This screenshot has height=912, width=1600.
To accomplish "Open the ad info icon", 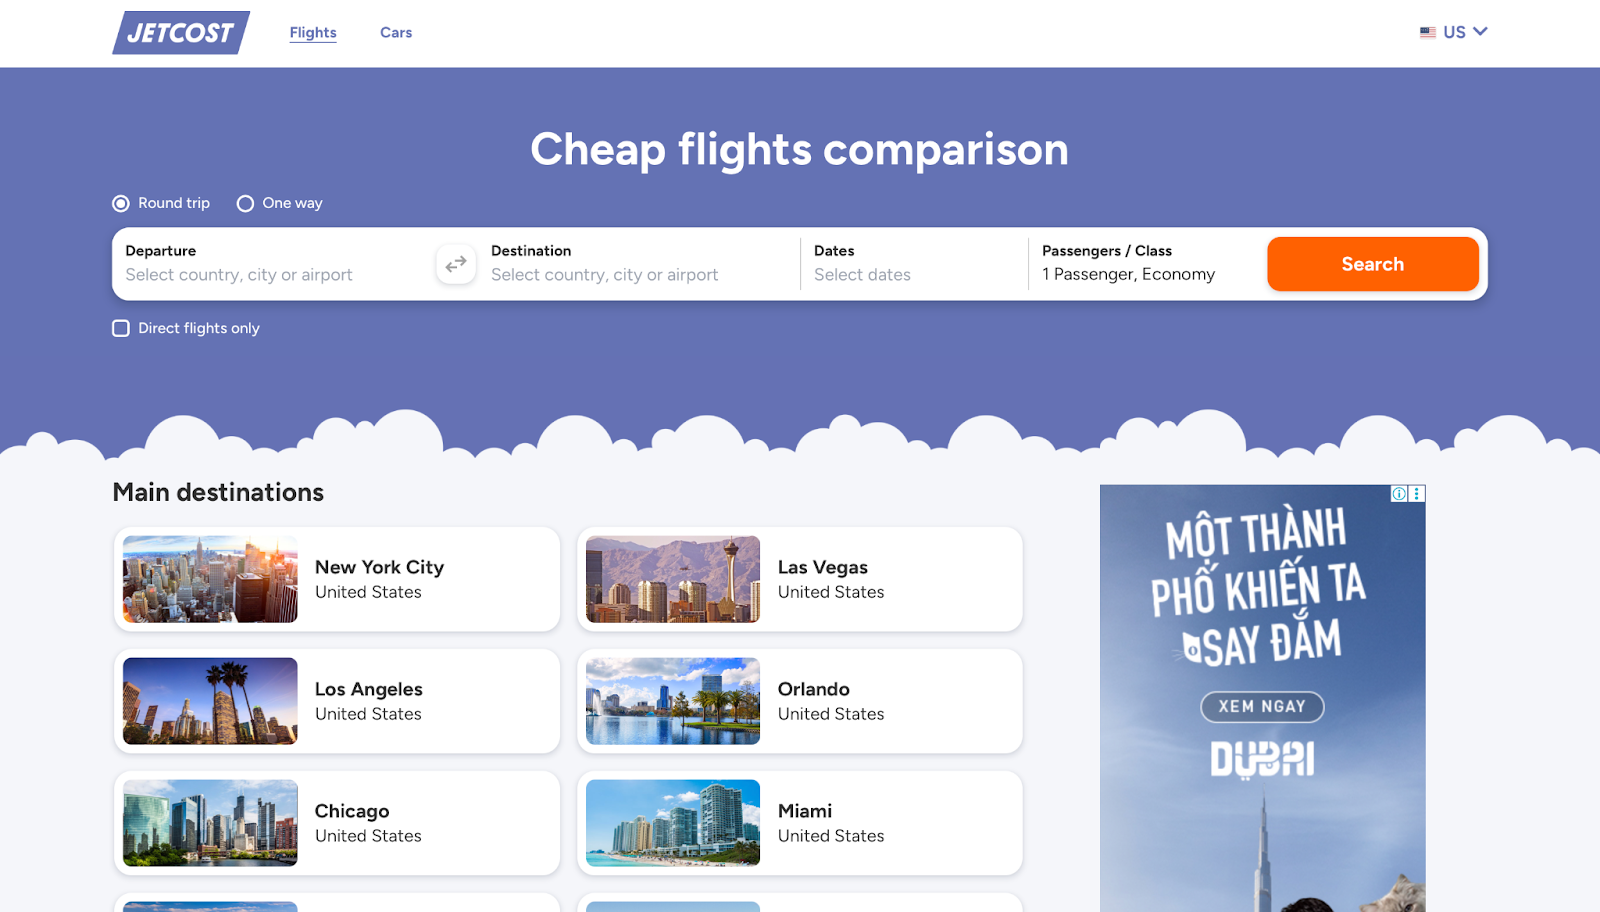I will click(x=1399, y=494).
